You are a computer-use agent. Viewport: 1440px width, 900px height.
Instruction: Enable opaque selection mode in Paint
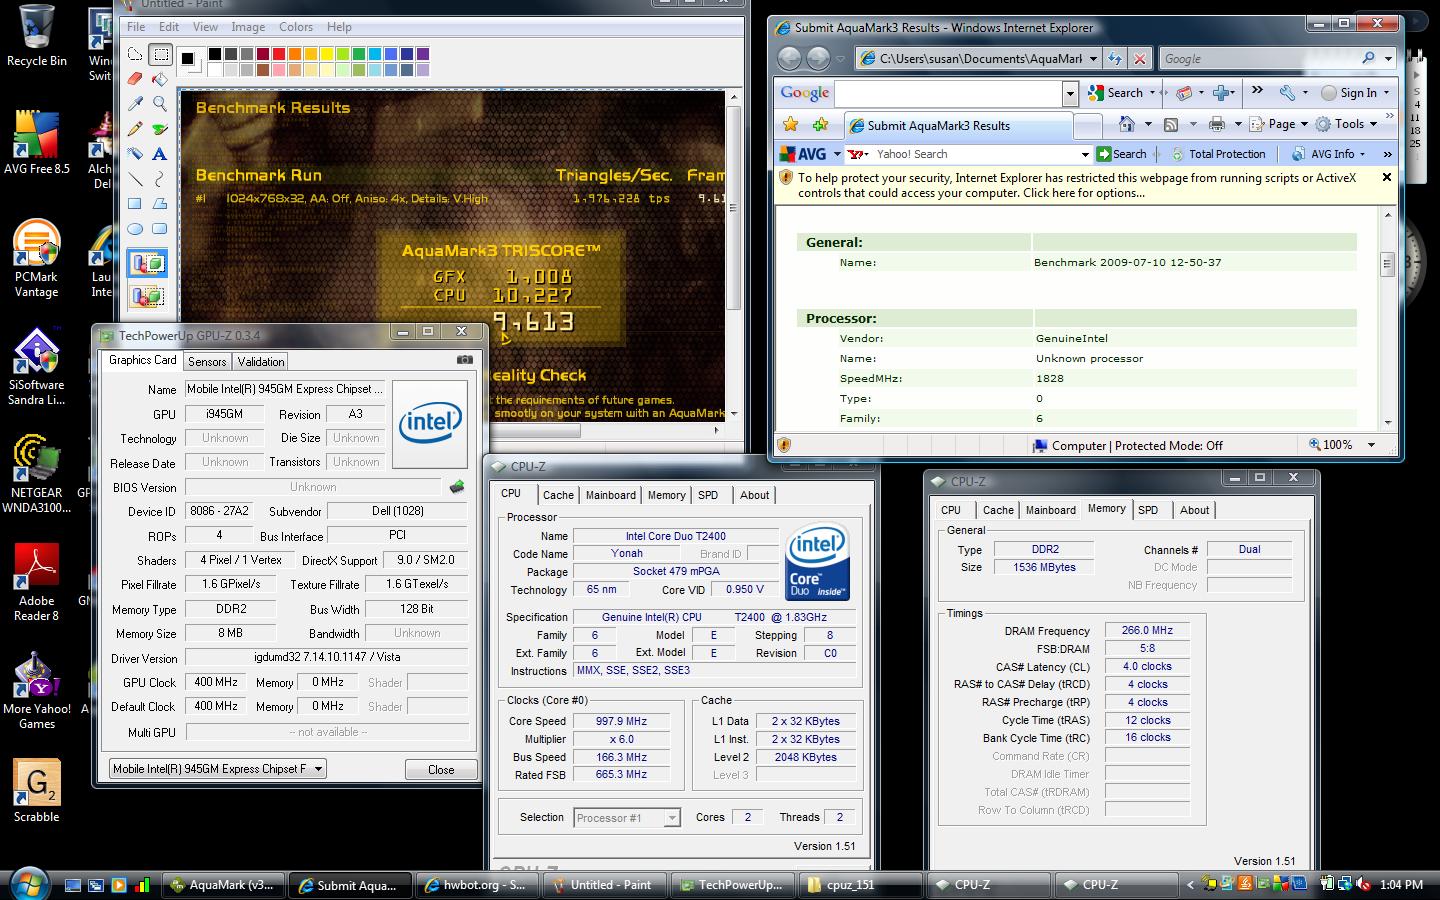click(148, 264)
